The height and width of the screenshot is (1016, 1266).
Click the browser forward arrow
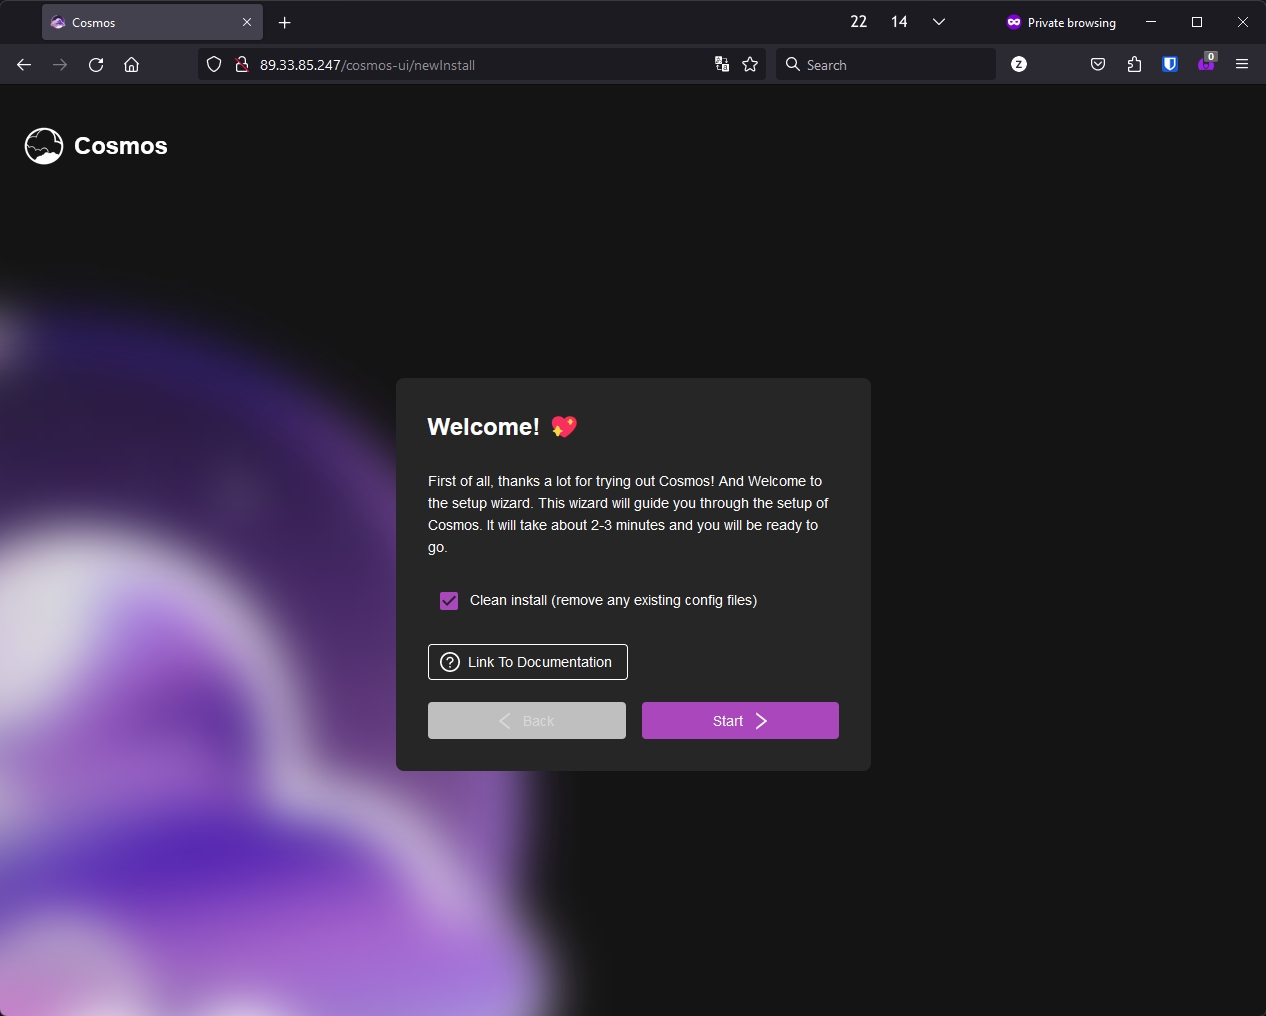(60, 65)
